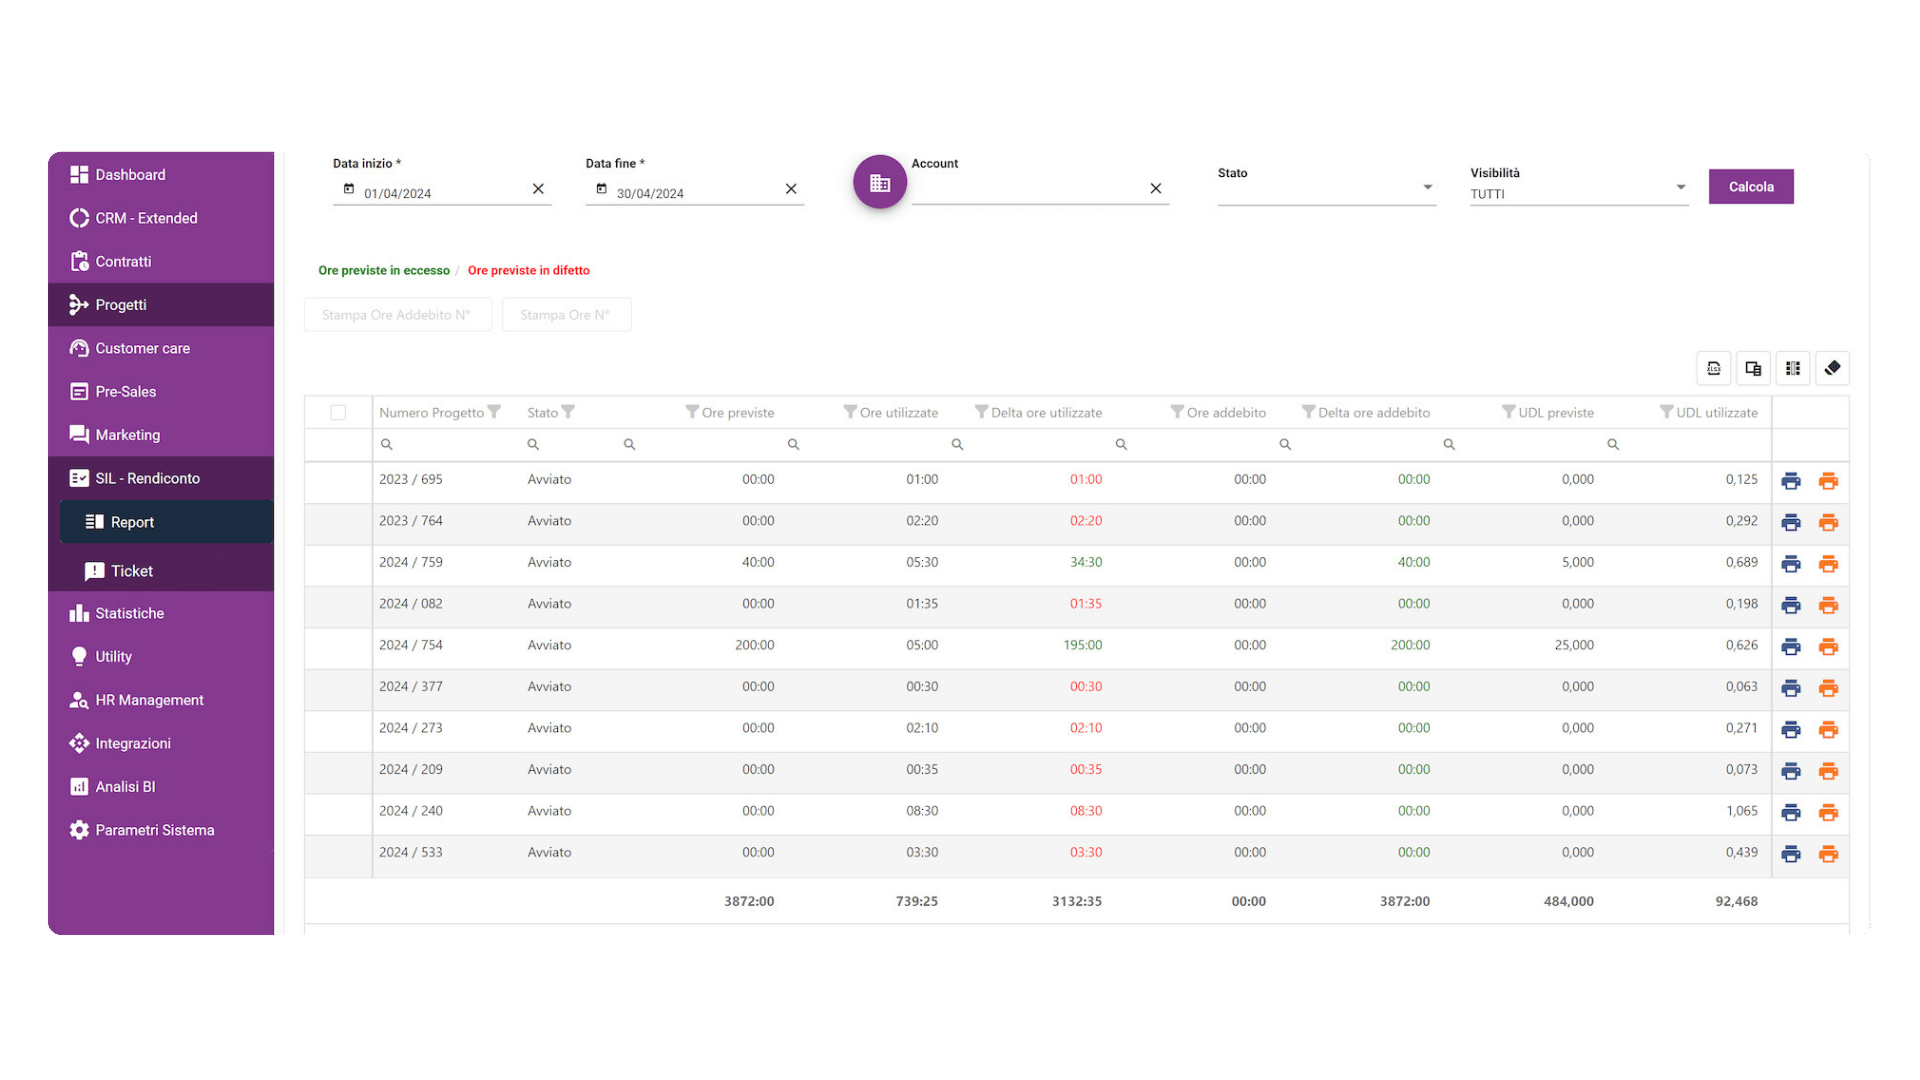
Task: Open Analisi BI sidebar item
Action: pos(161,787)
